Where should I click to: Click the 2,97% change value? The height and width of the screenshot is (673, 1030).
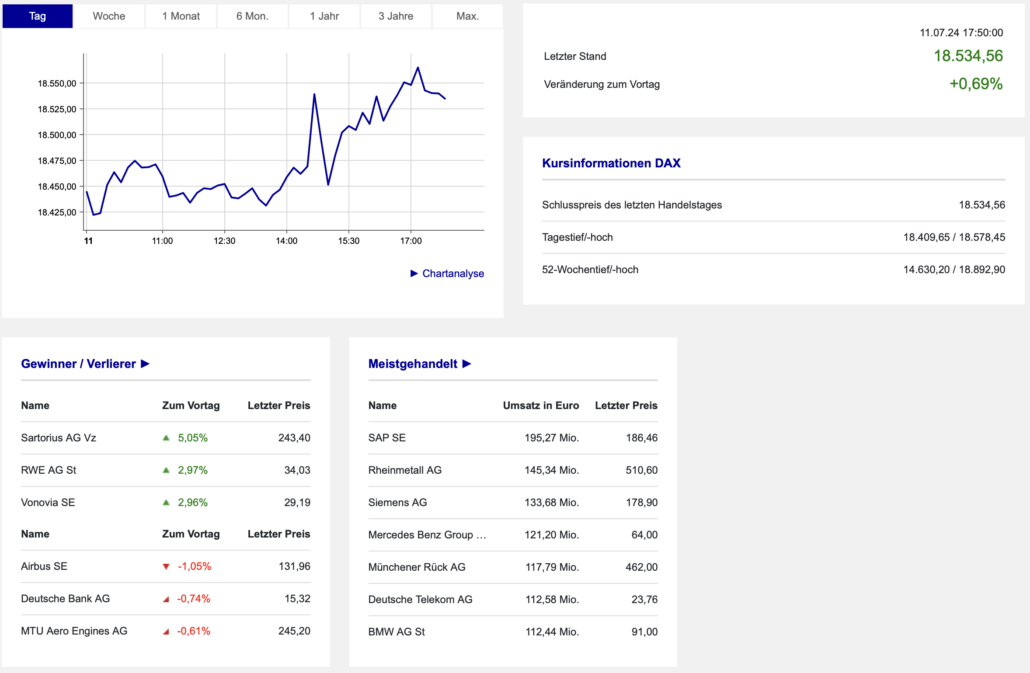(x=192, y=470)
